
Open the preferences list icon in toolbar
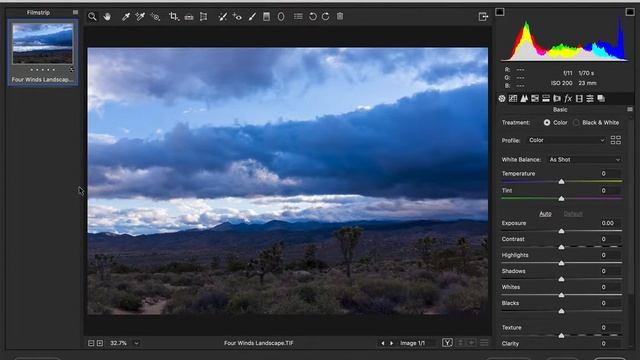(x=298, y=17)
